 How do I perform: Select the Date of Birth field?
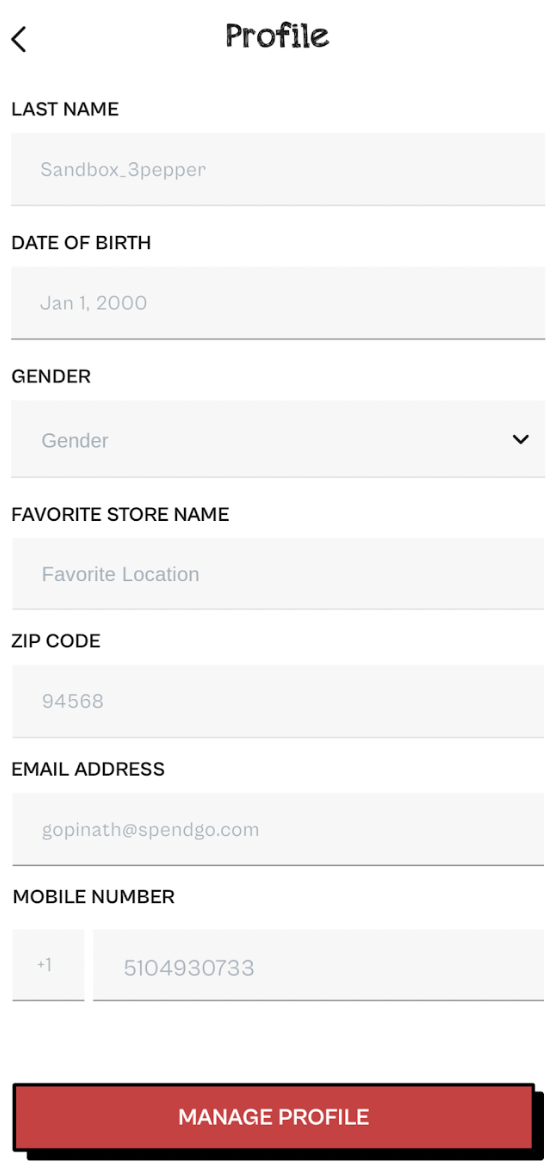pos(278,303)
